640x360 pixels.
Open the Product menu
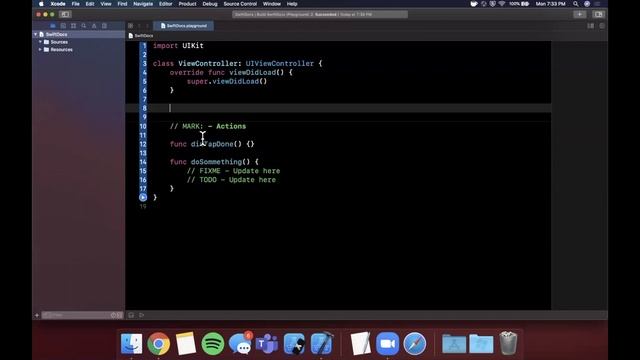187,4
